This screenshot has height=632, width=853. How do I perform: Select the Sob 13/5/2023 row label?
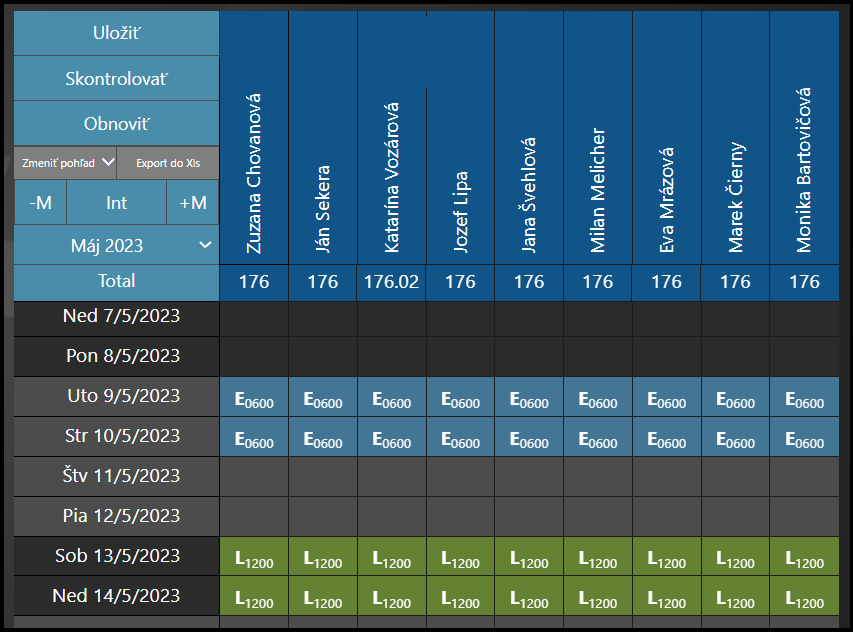(116, 556)
